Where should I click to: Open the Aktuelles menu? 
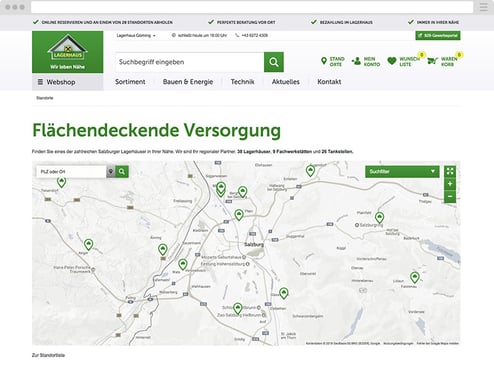286,82
